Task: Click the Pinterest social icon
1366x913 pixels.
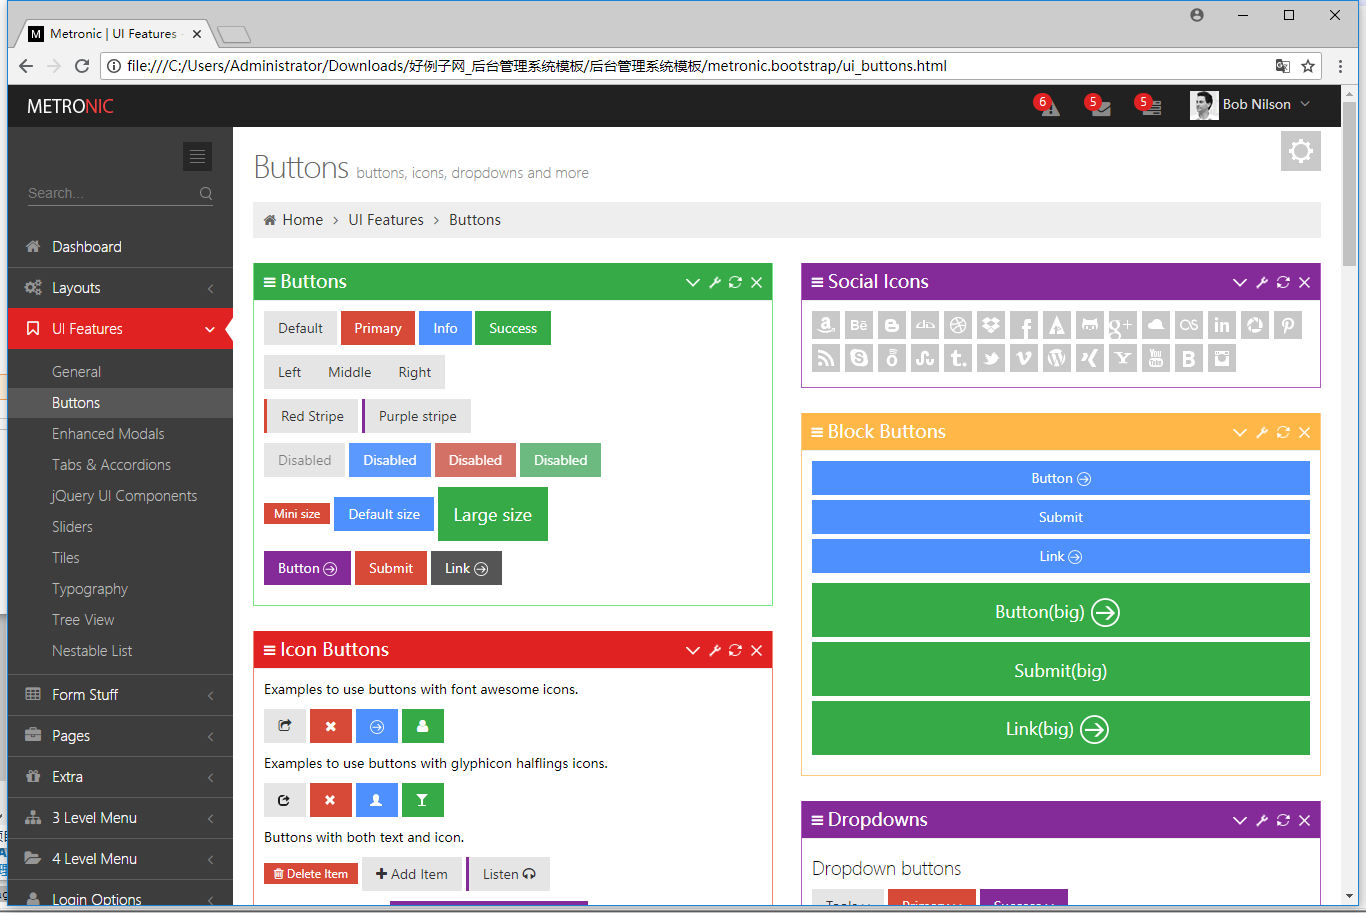Action: tap(1288, 325)
